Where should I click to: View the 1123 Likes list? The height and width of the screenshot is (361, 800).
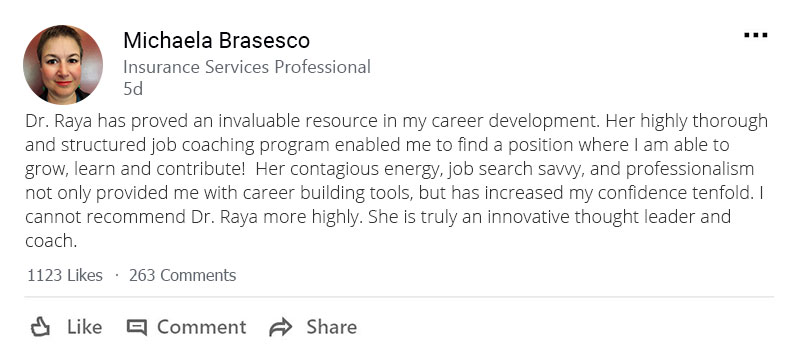[x=65, y=275]
